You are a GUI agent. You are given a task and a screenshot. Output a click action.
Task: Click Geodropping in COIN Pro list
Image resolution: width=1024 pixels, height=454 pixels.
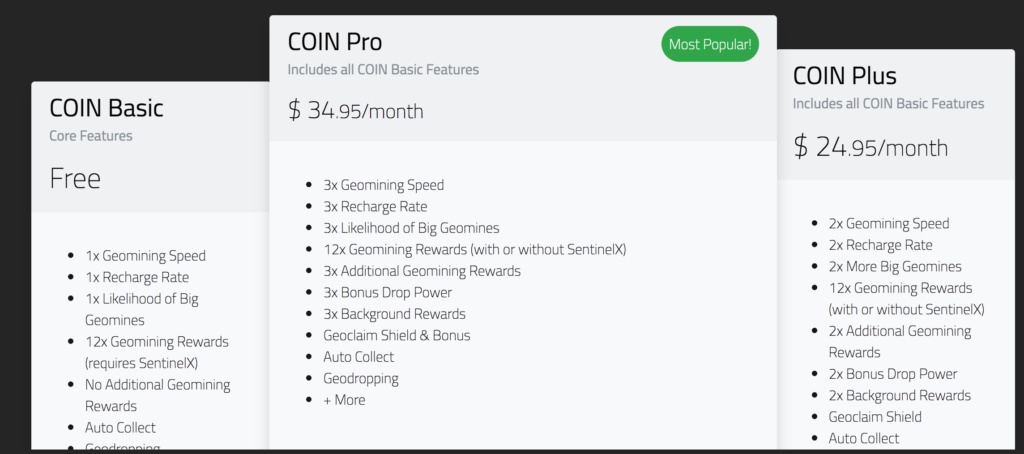click(360, 378)
